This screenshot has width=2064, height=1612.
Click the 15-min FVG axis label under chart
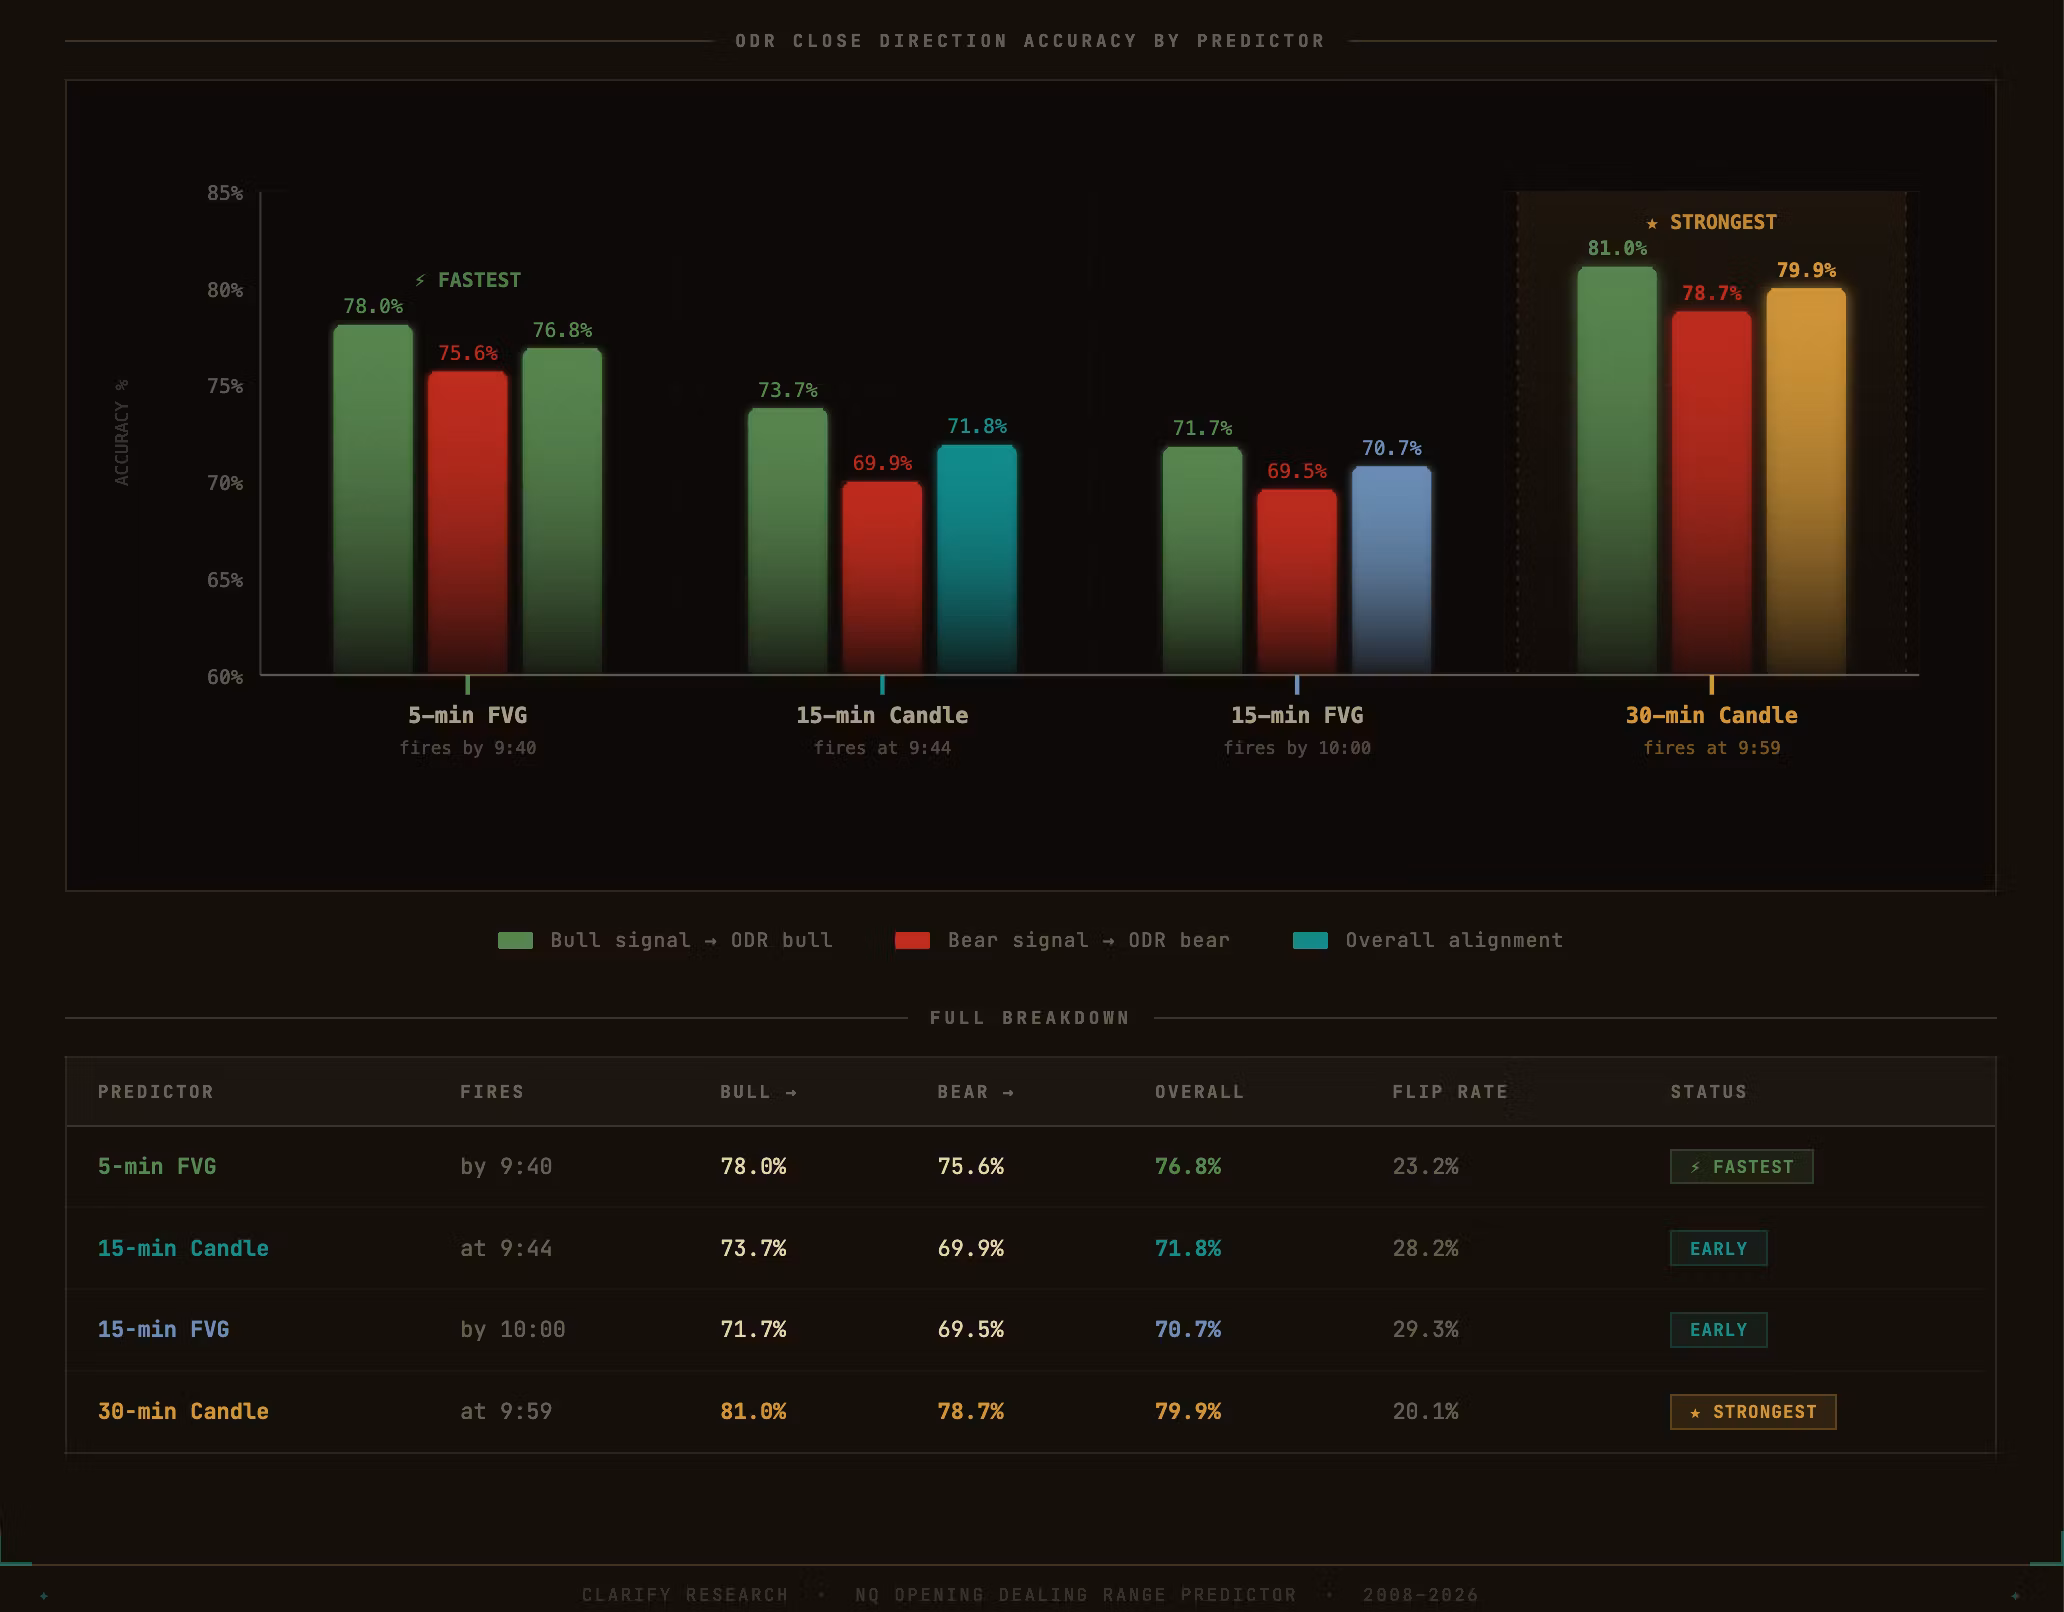click(1297, 716)
